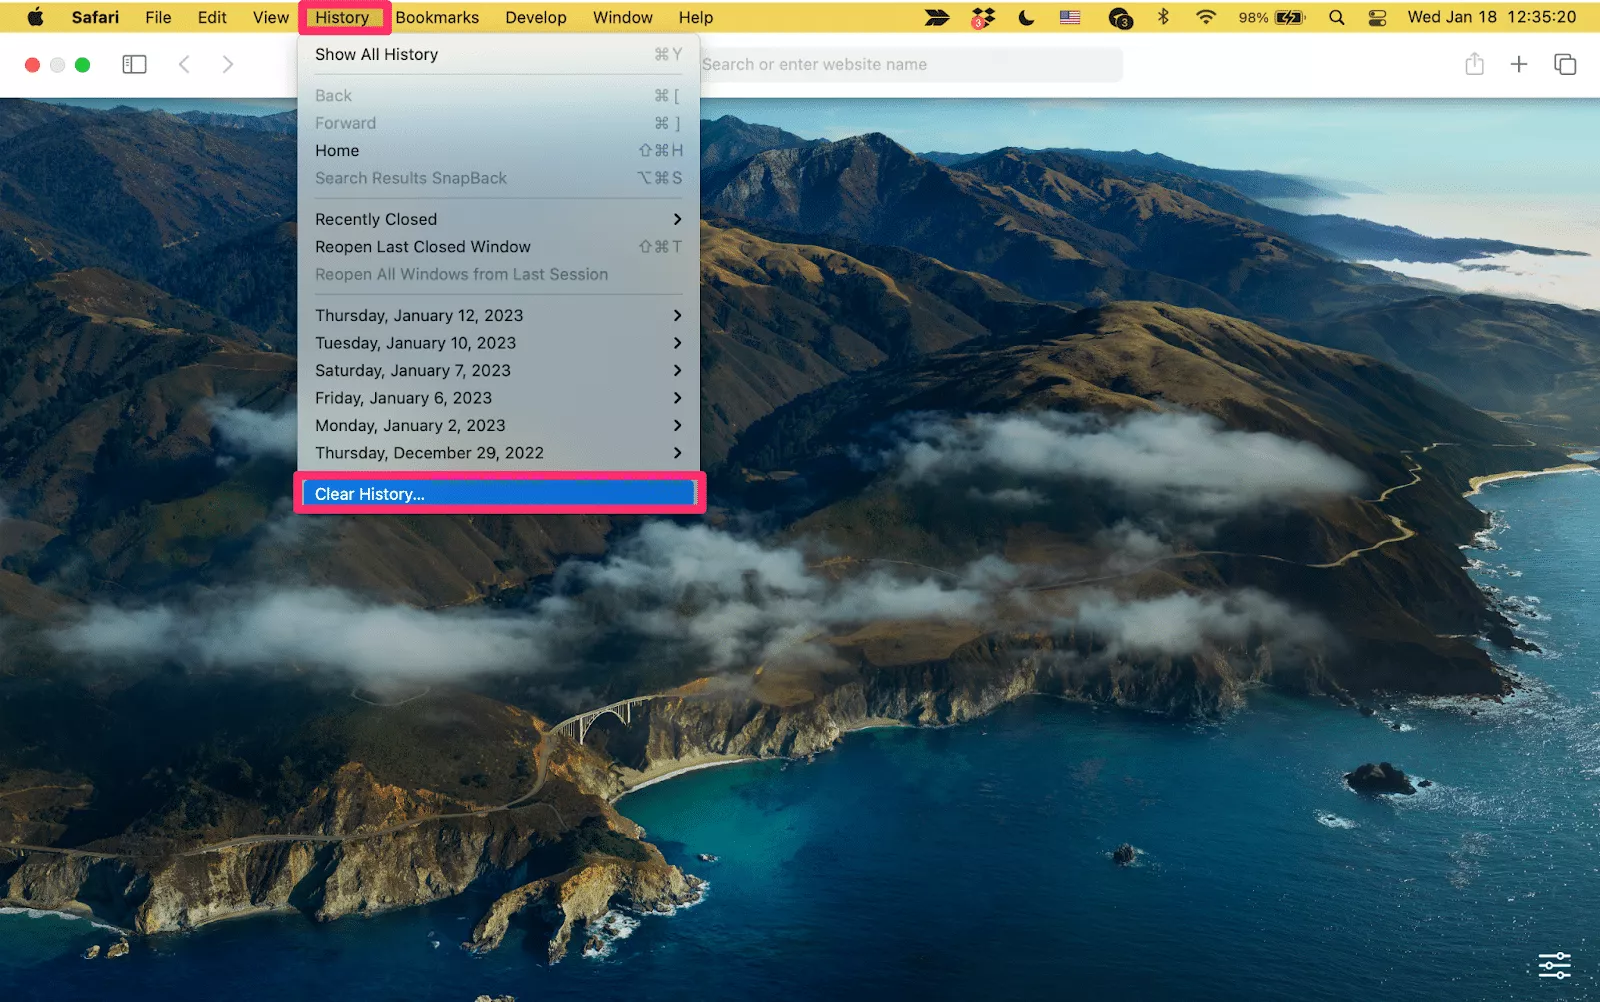The height and width of the screenshot is (1002, 1600).
Task: Select Clear History… menu item
Action: [x=499, y=494]
